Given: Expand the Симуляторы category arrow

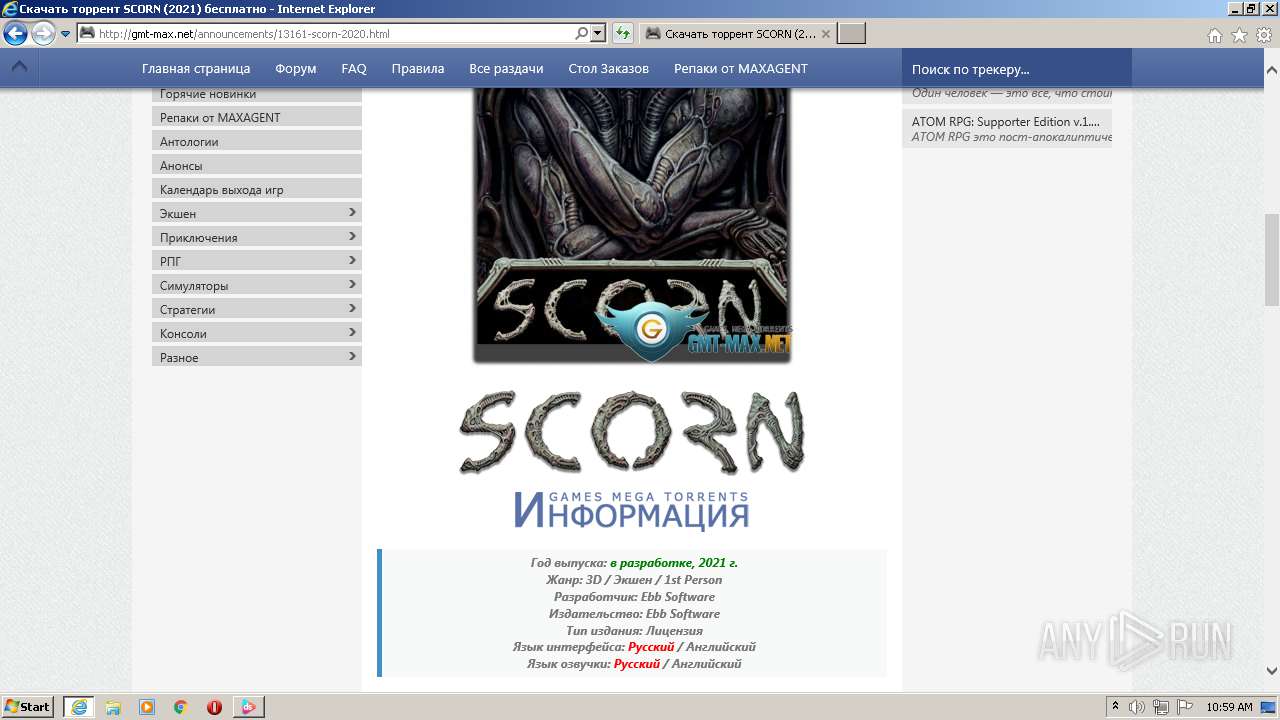Looking at the screenshot, I should 352,284.
